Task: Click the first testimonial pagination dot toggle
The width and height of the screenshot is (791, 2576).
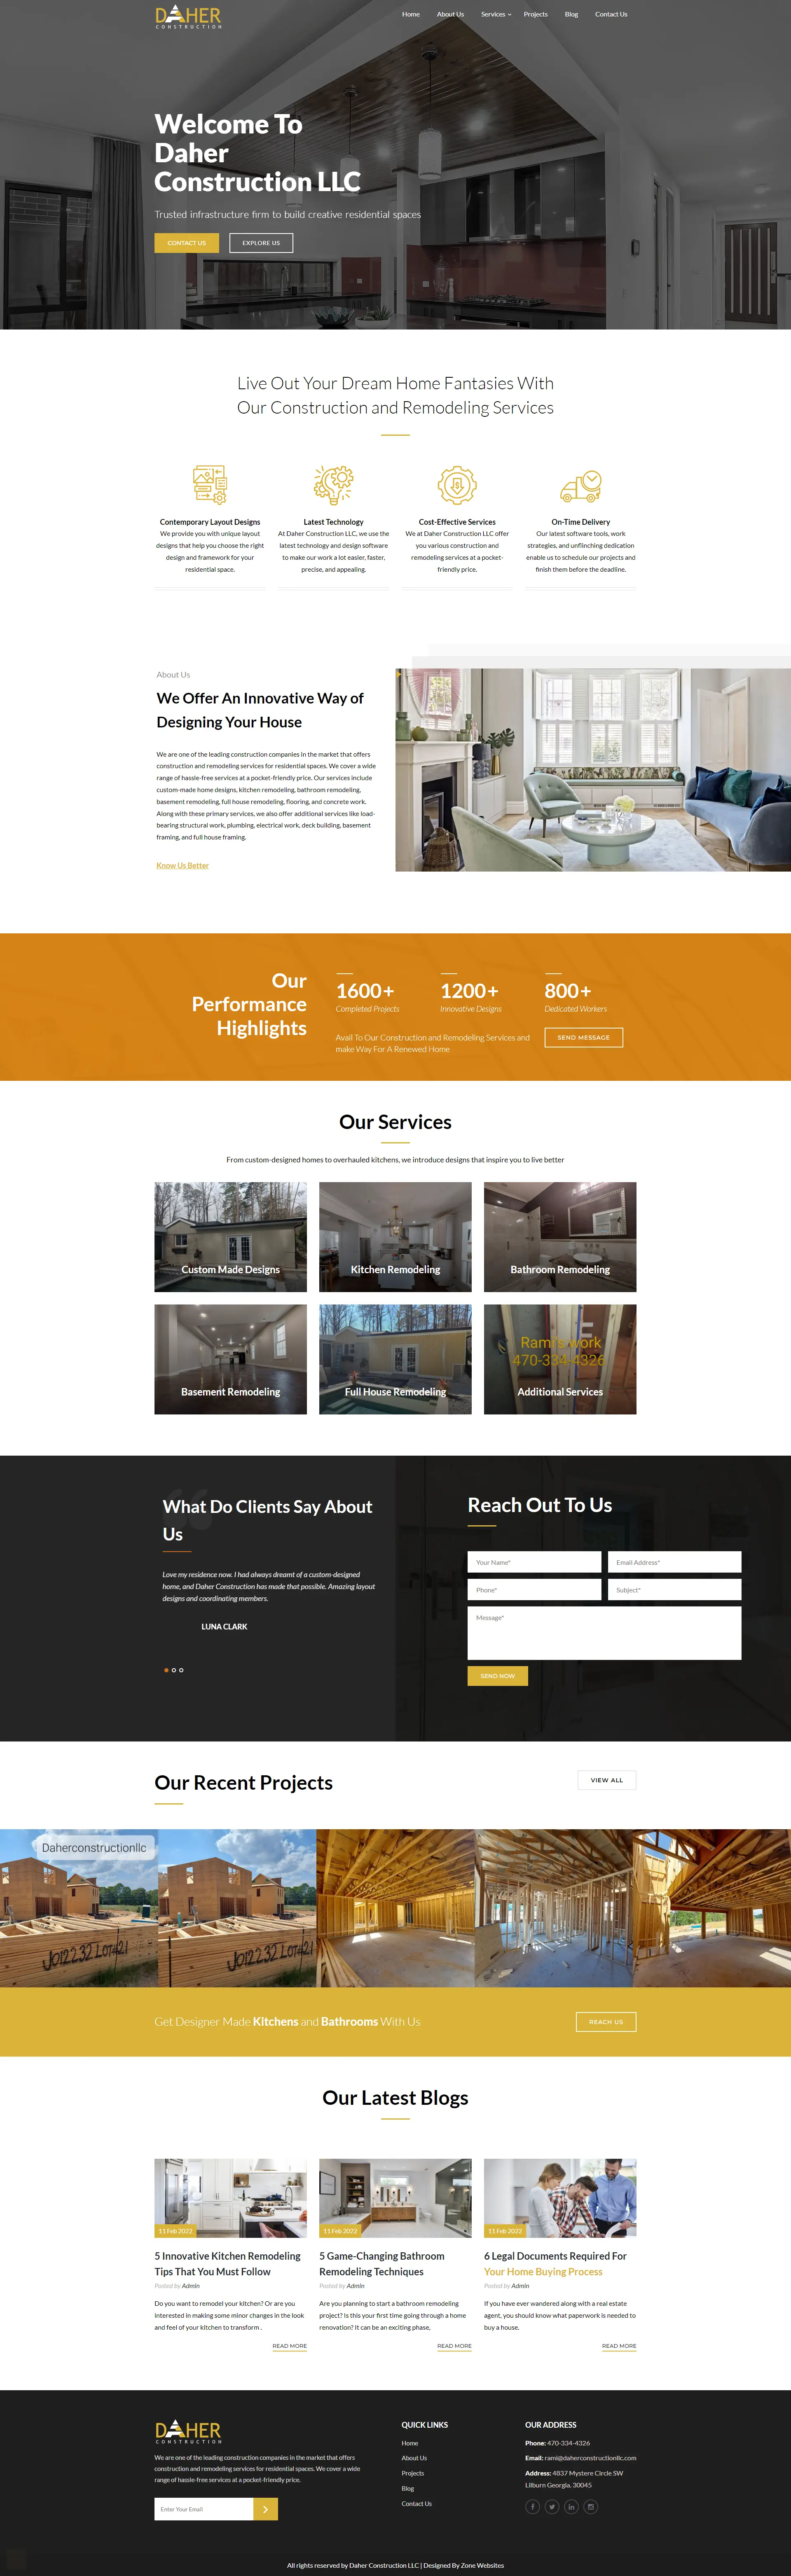Action: pyautogui.click(x=164, y=1664)
